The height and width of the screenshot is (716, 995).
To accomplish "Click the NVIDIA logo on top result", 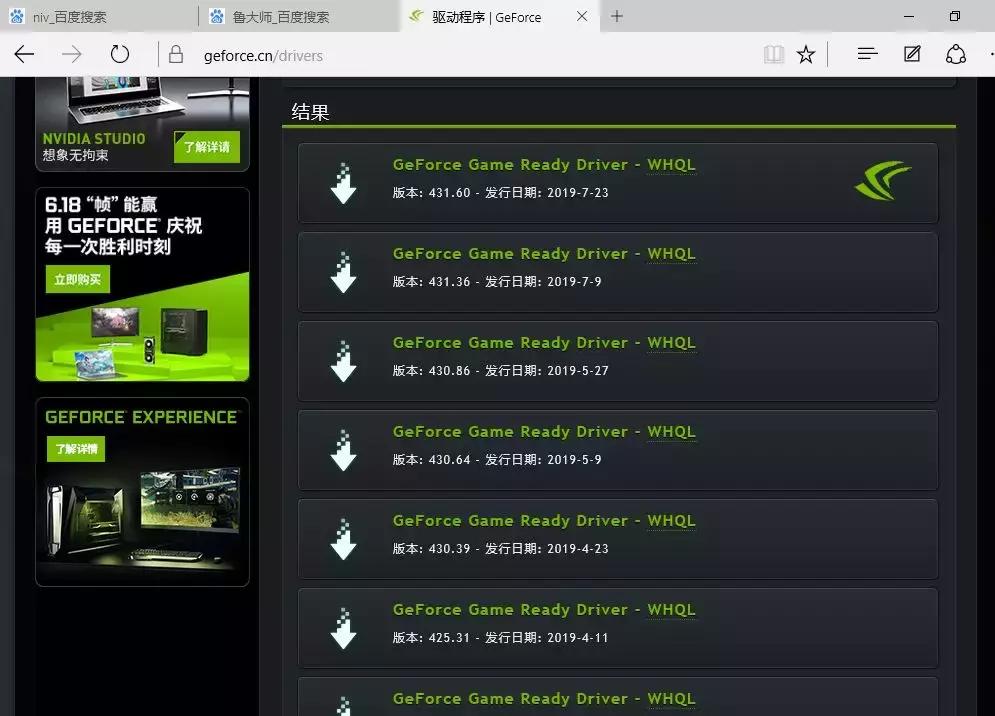I will point(882,181).
